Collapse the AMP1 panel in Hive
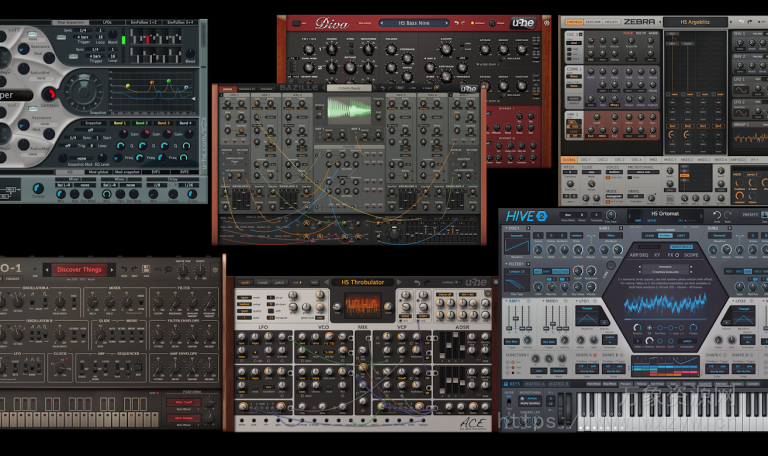This screenshot has width=768, height=456. [x=506, y=301]
